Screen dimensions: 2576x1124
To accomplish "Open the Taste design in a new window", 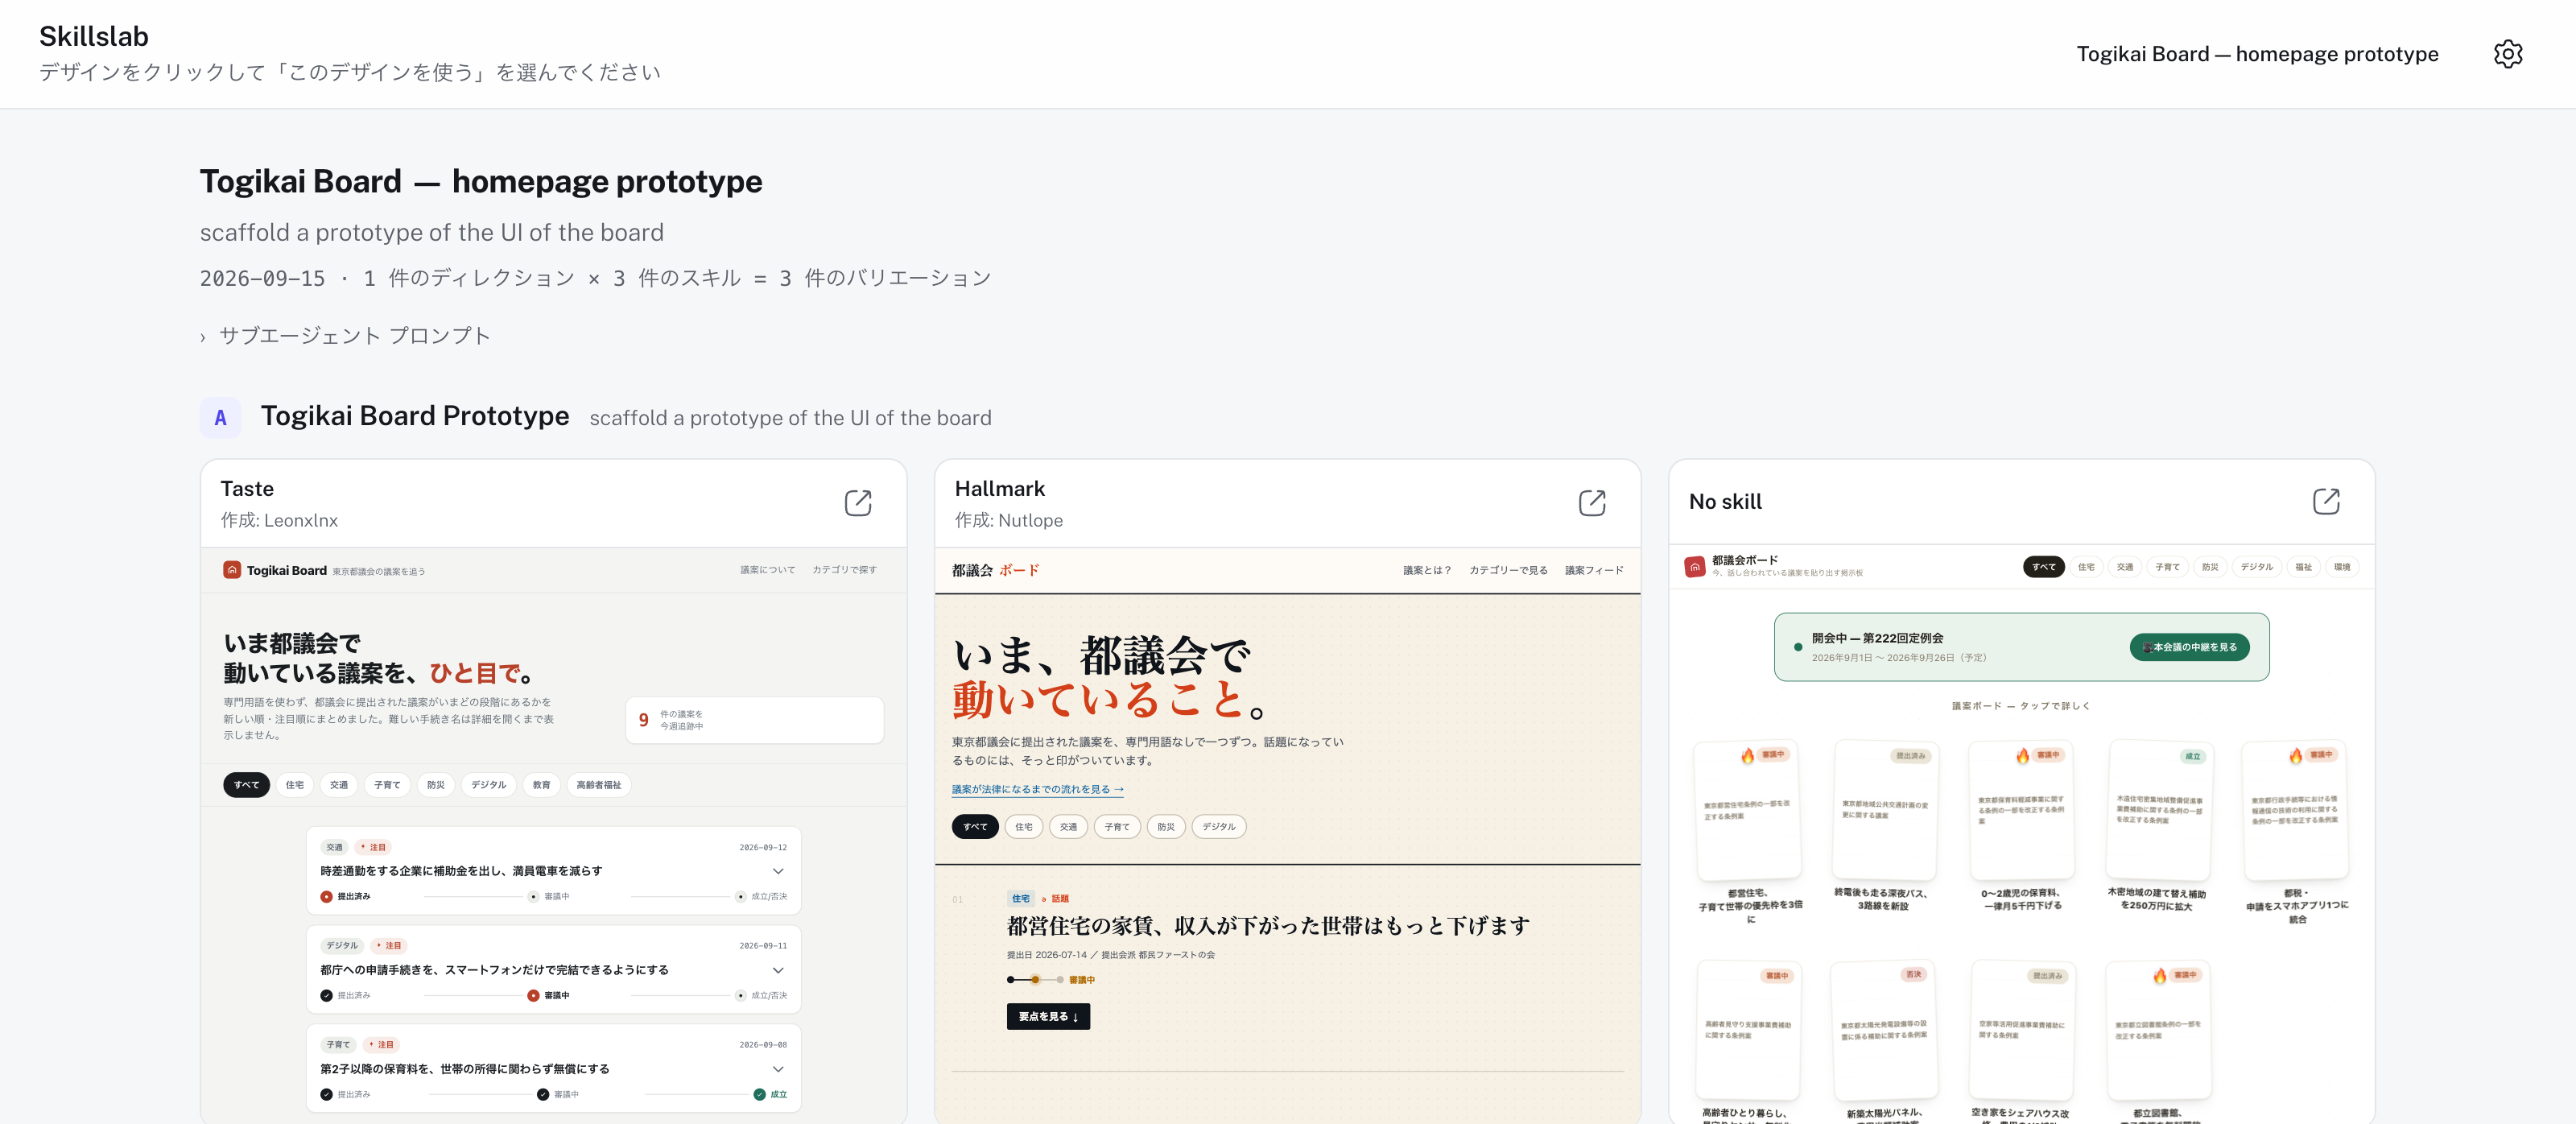I will (x=857, y=502).
